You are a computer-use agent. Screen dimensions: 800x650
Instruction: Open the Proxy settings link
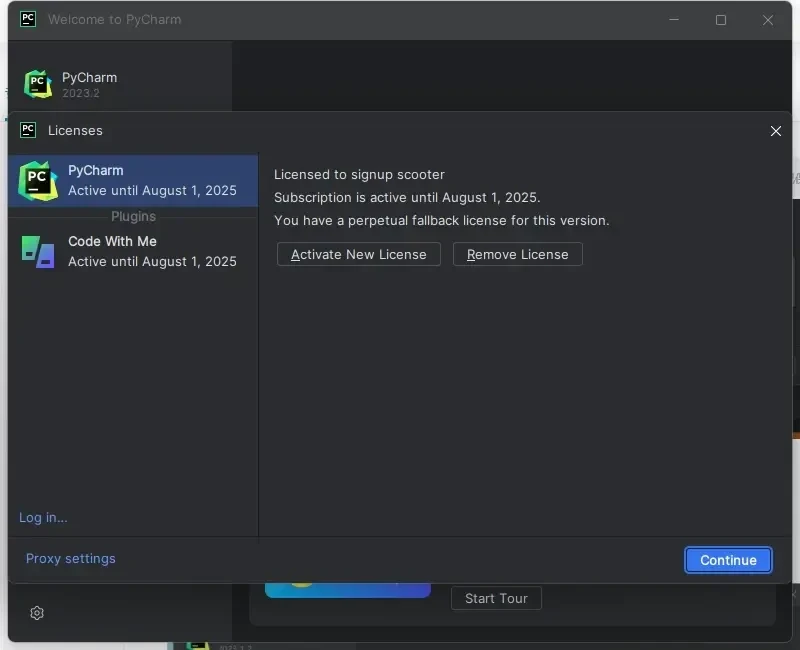click(x=71, y=558)
